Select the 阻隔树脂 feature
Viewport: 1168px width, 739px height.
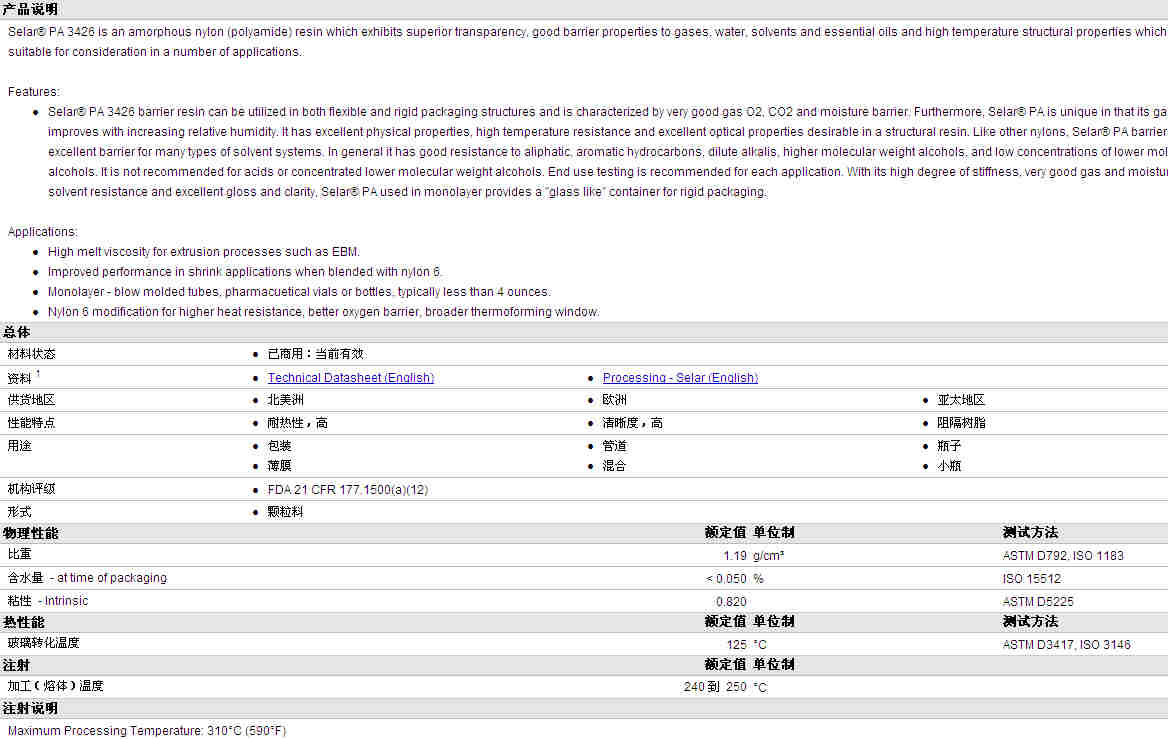click(961, 423)
